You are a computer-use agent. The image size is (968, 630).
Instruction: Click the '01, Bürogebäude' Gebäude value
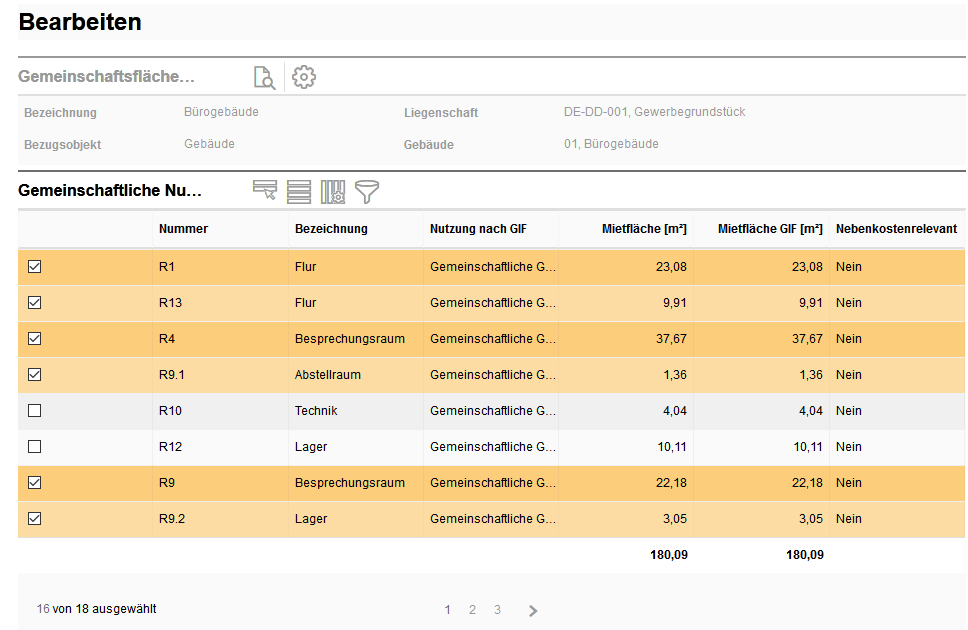(611, 144)
